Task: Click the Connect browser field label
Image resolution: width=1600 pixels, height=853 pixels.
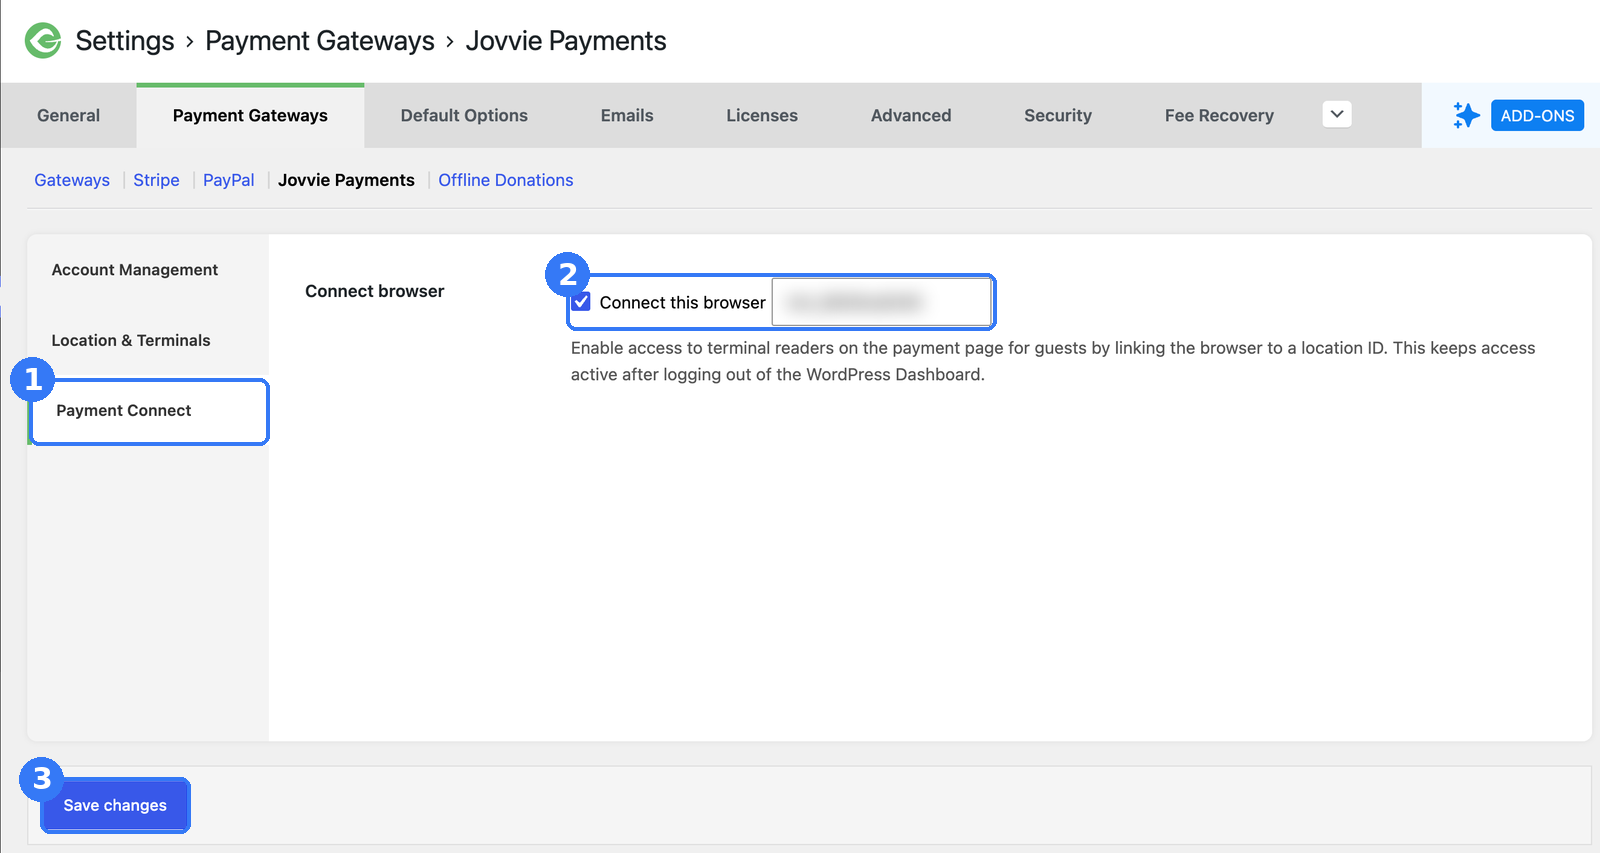Action: click(x=375, y=291)
